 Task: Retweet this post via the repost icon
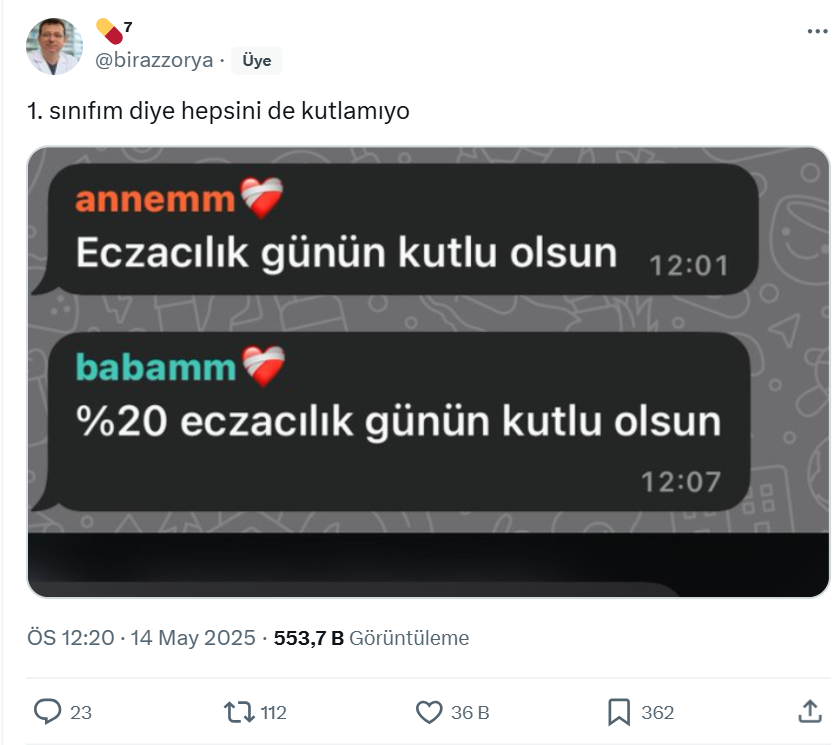click(x=239, y=712)
